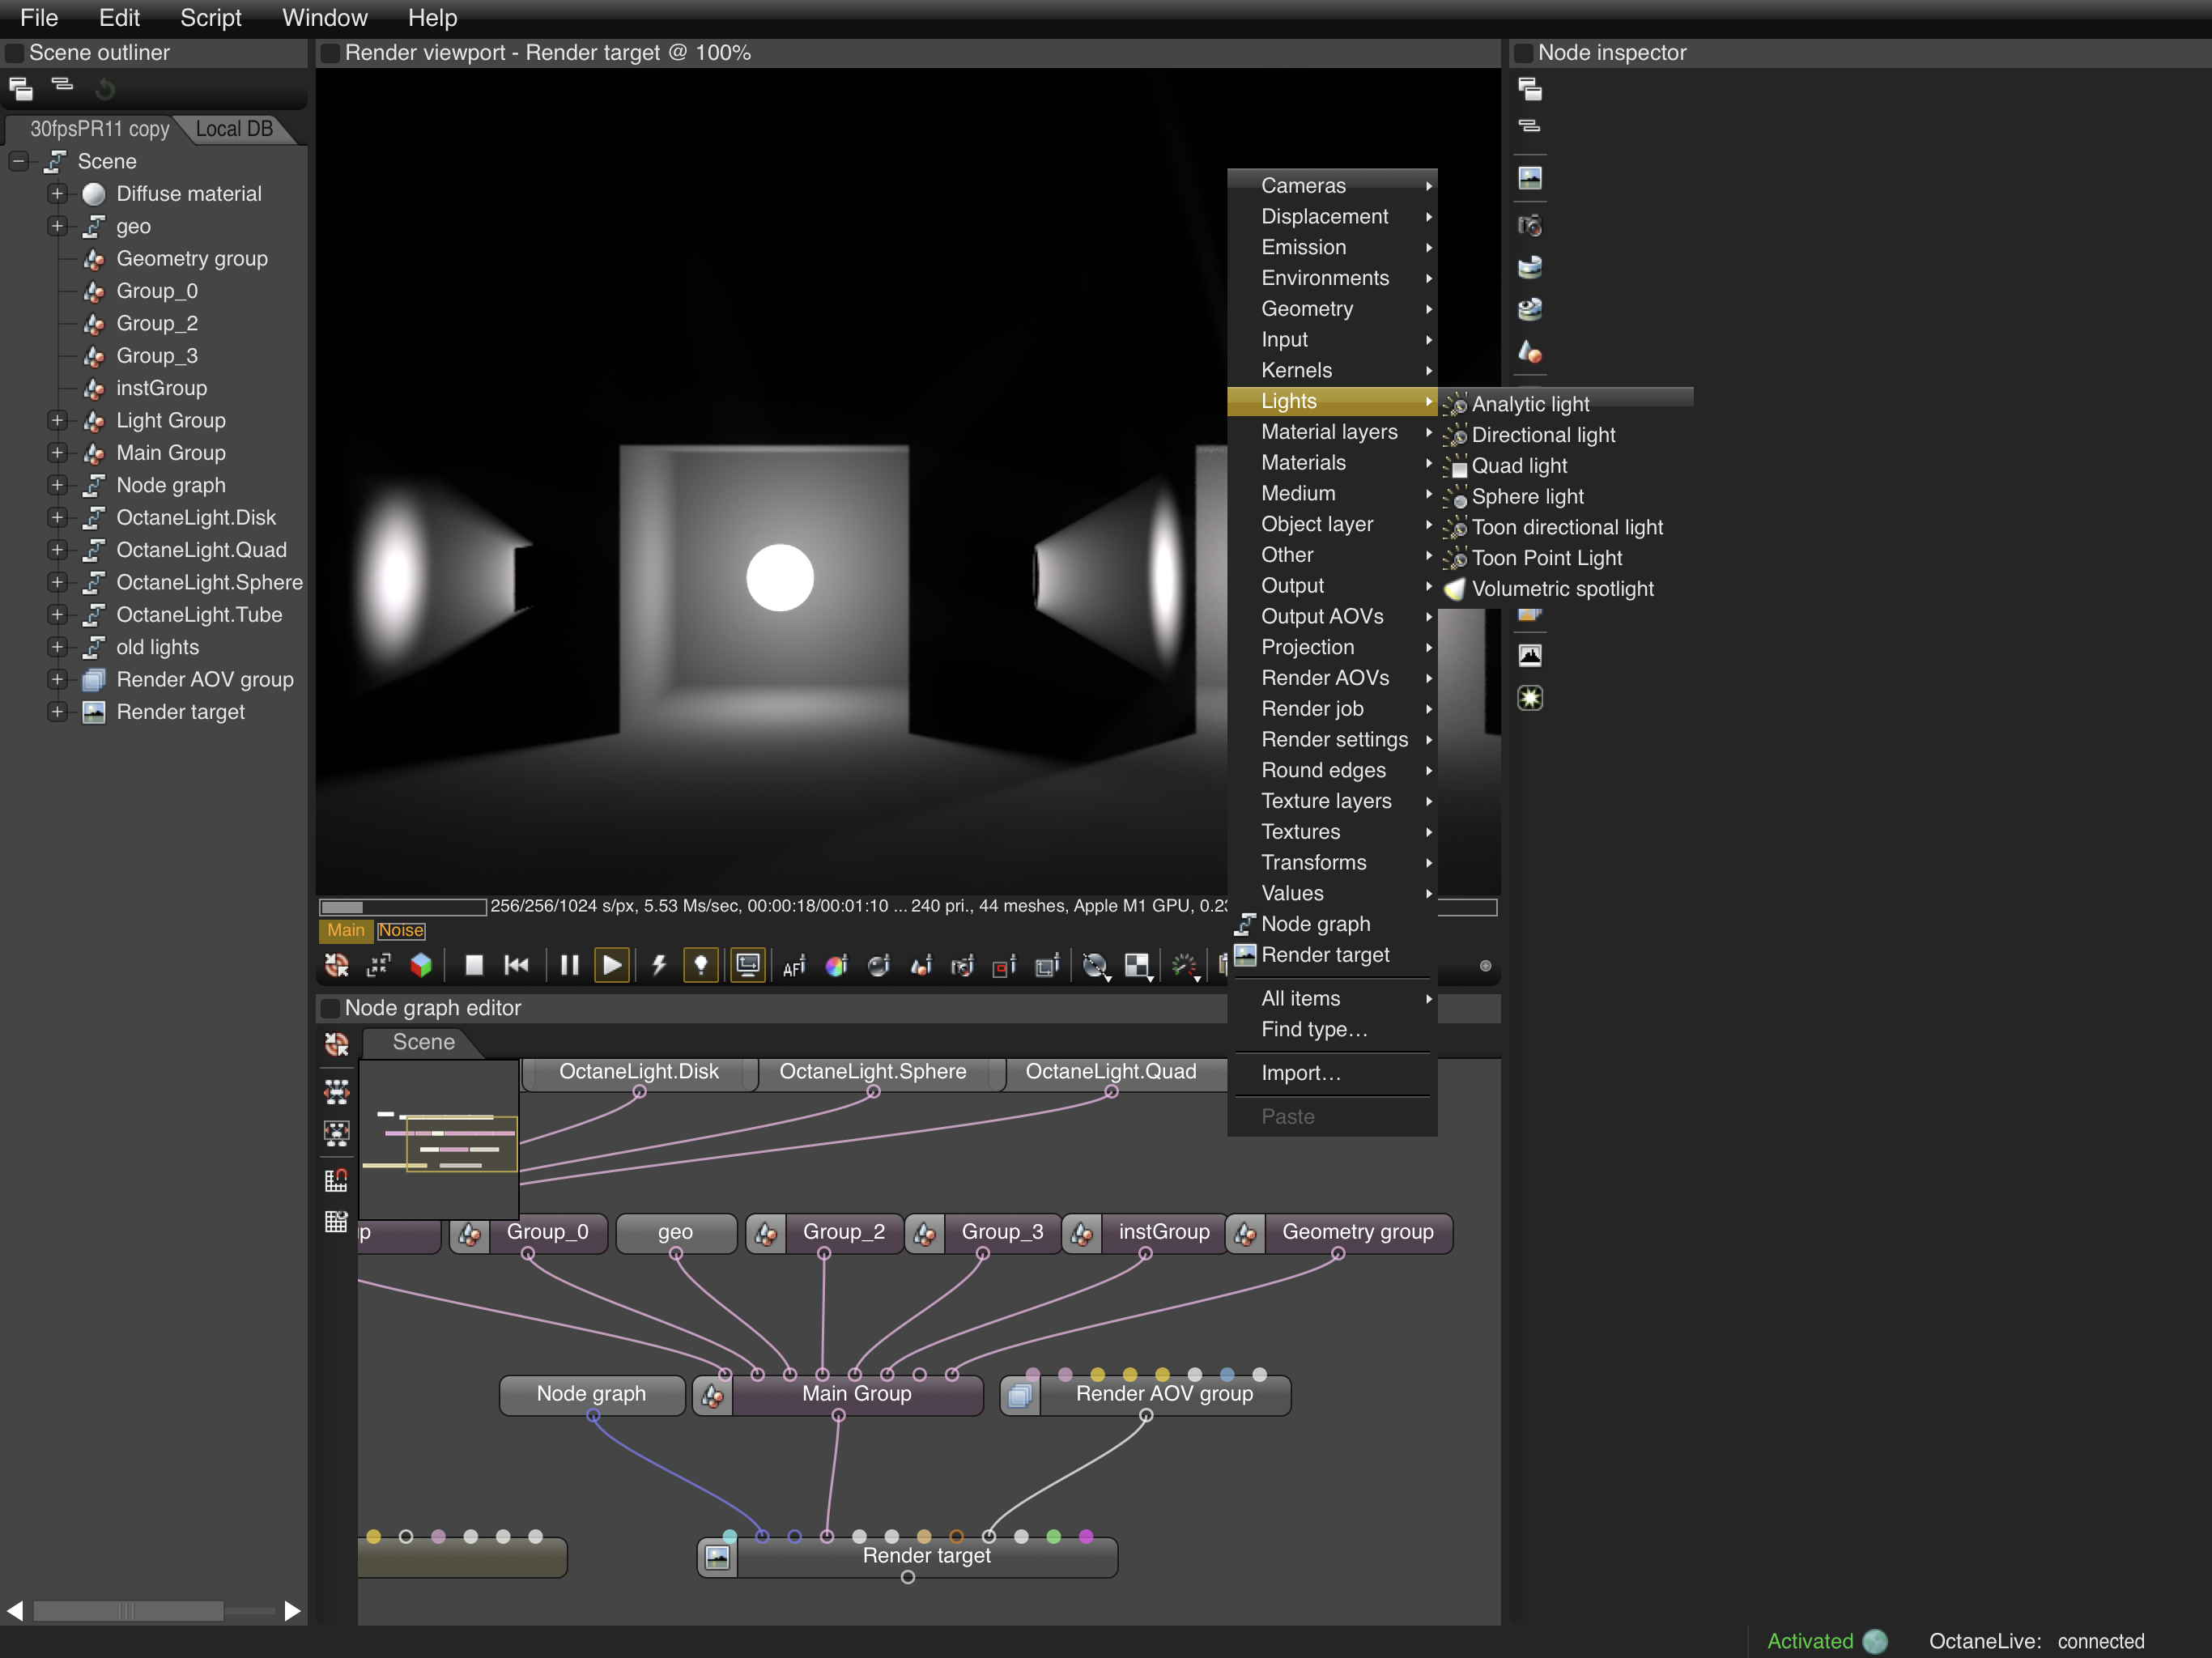Click the camera icon in Node inspector

1529,225
